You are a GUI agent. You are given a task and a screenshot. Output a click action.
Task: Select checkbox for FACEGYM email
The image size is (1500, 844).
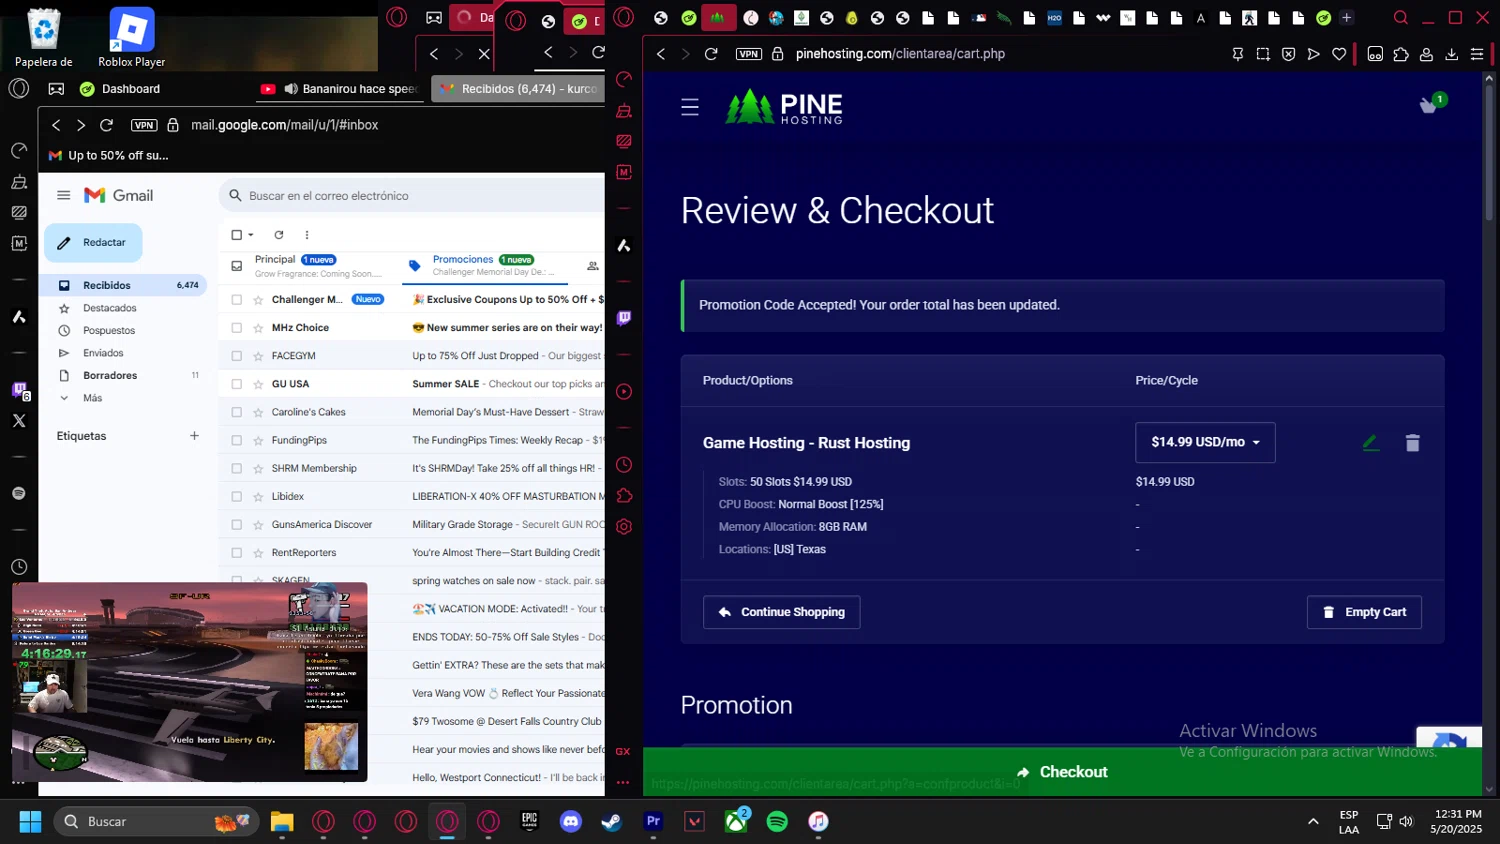click(x=237, y=355)
